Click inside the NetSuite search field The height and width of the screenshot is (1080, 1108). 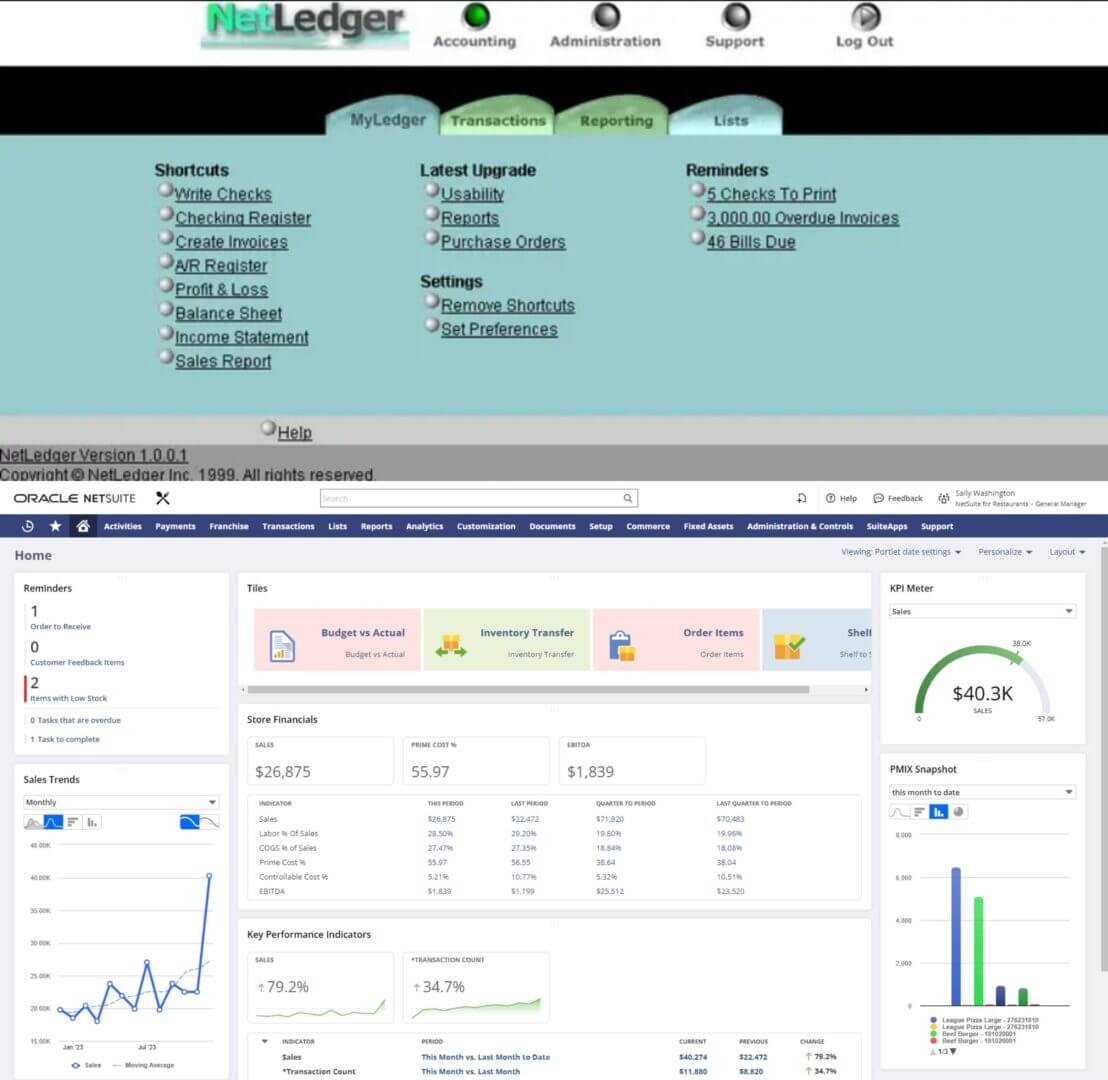(471, 498)
